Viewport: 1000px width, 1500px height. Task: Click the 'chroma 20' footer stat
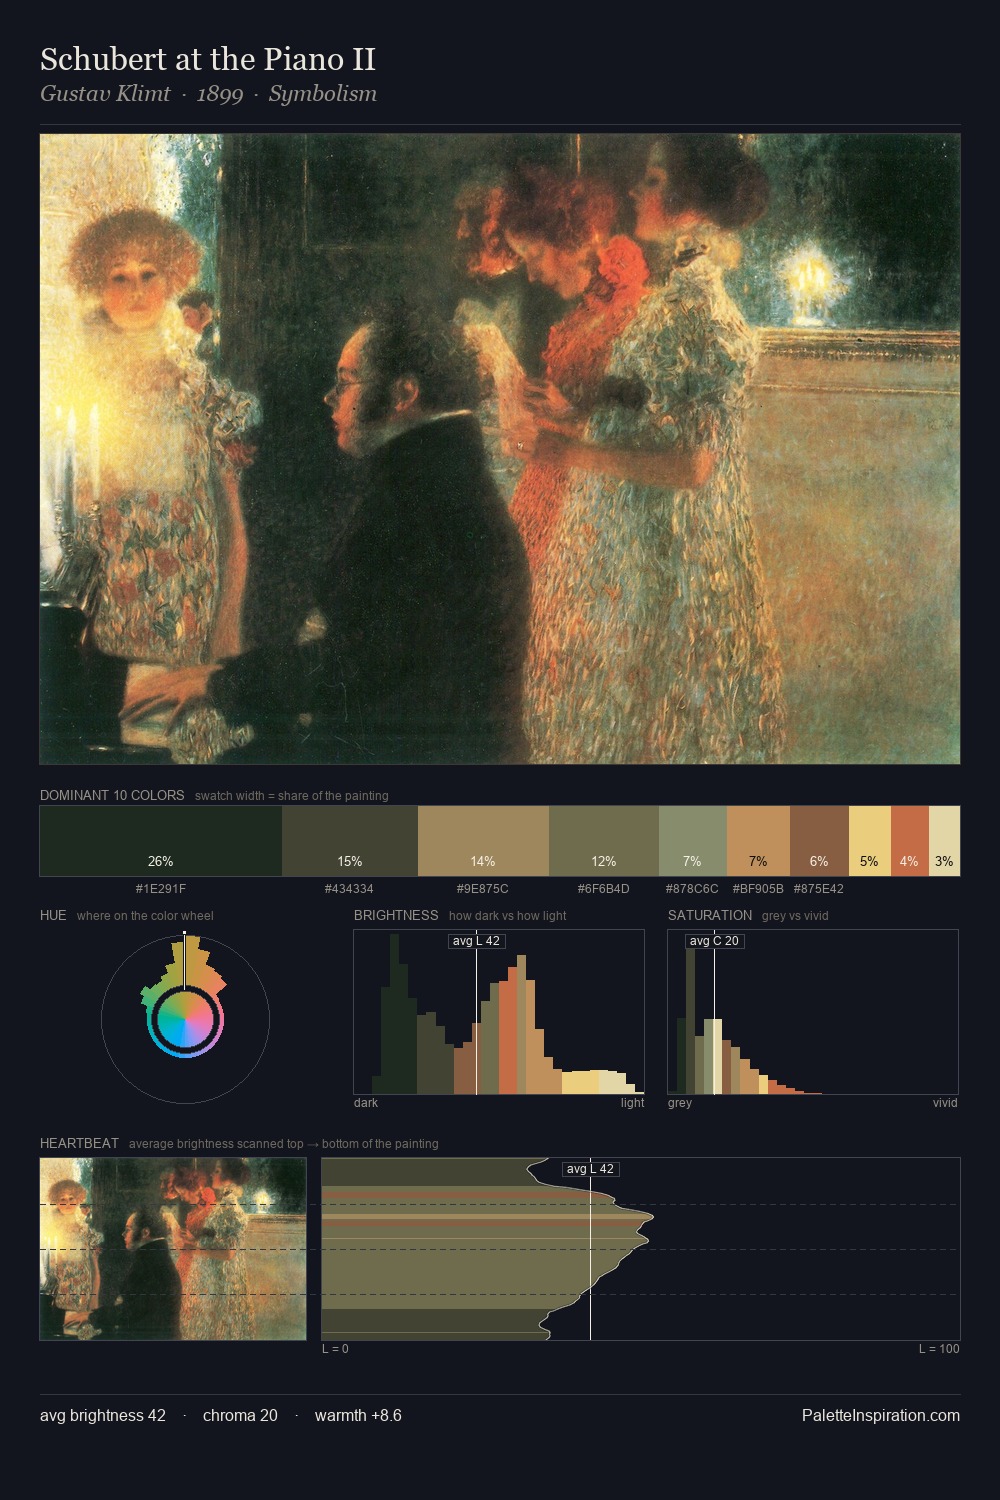pyautogui.click(x=240, y=1415)
